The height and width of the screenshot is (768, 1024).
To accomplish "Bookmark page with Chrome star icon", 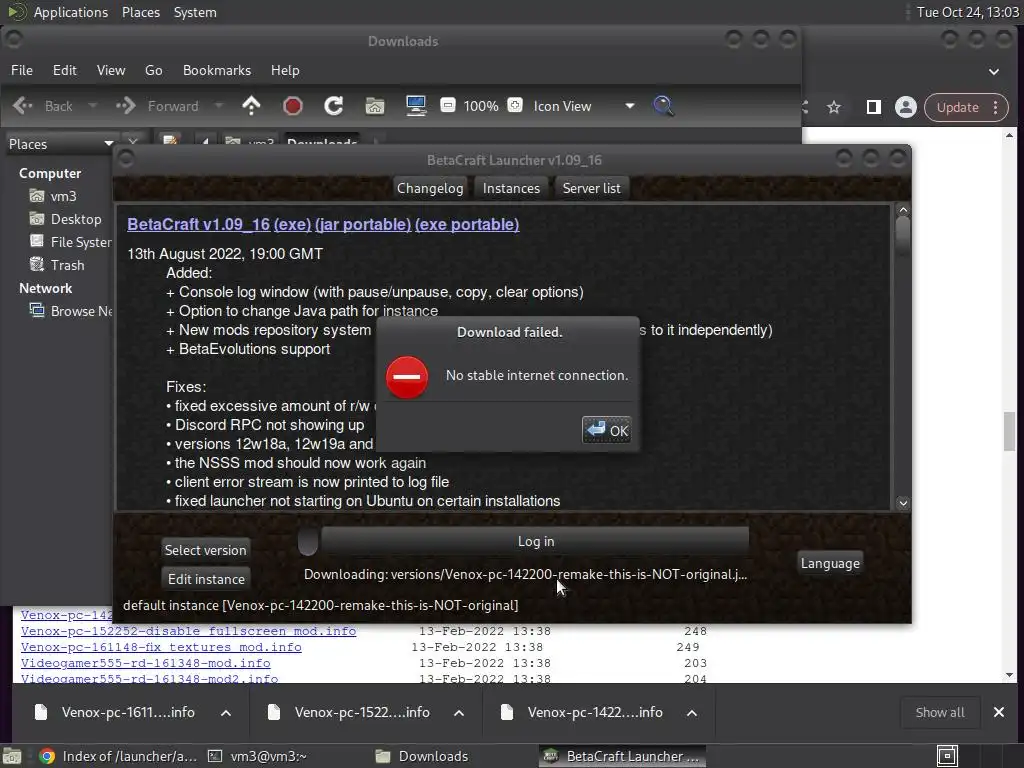I will coord(833,107).
